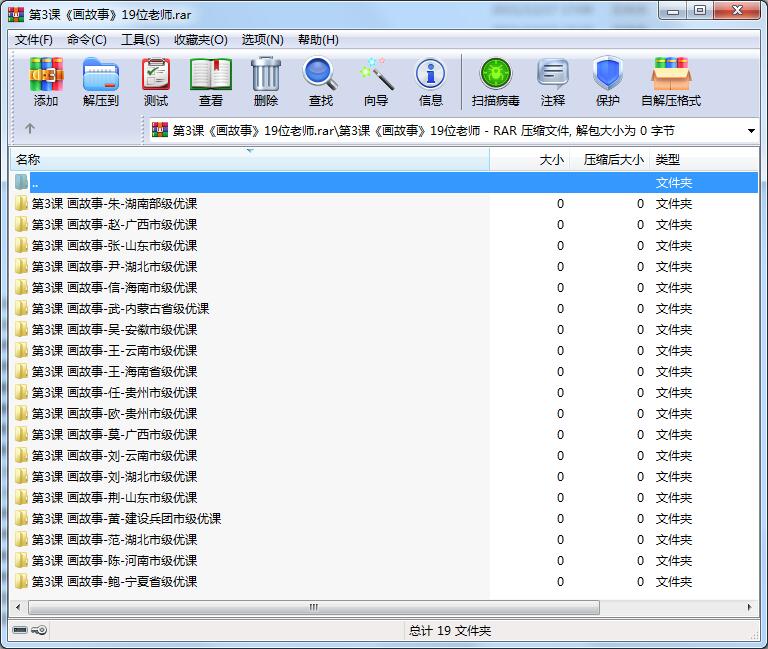768x649 pixels.
Task: Click the highlighted '..' row's 文件夹 type cell
Action: 674,183
